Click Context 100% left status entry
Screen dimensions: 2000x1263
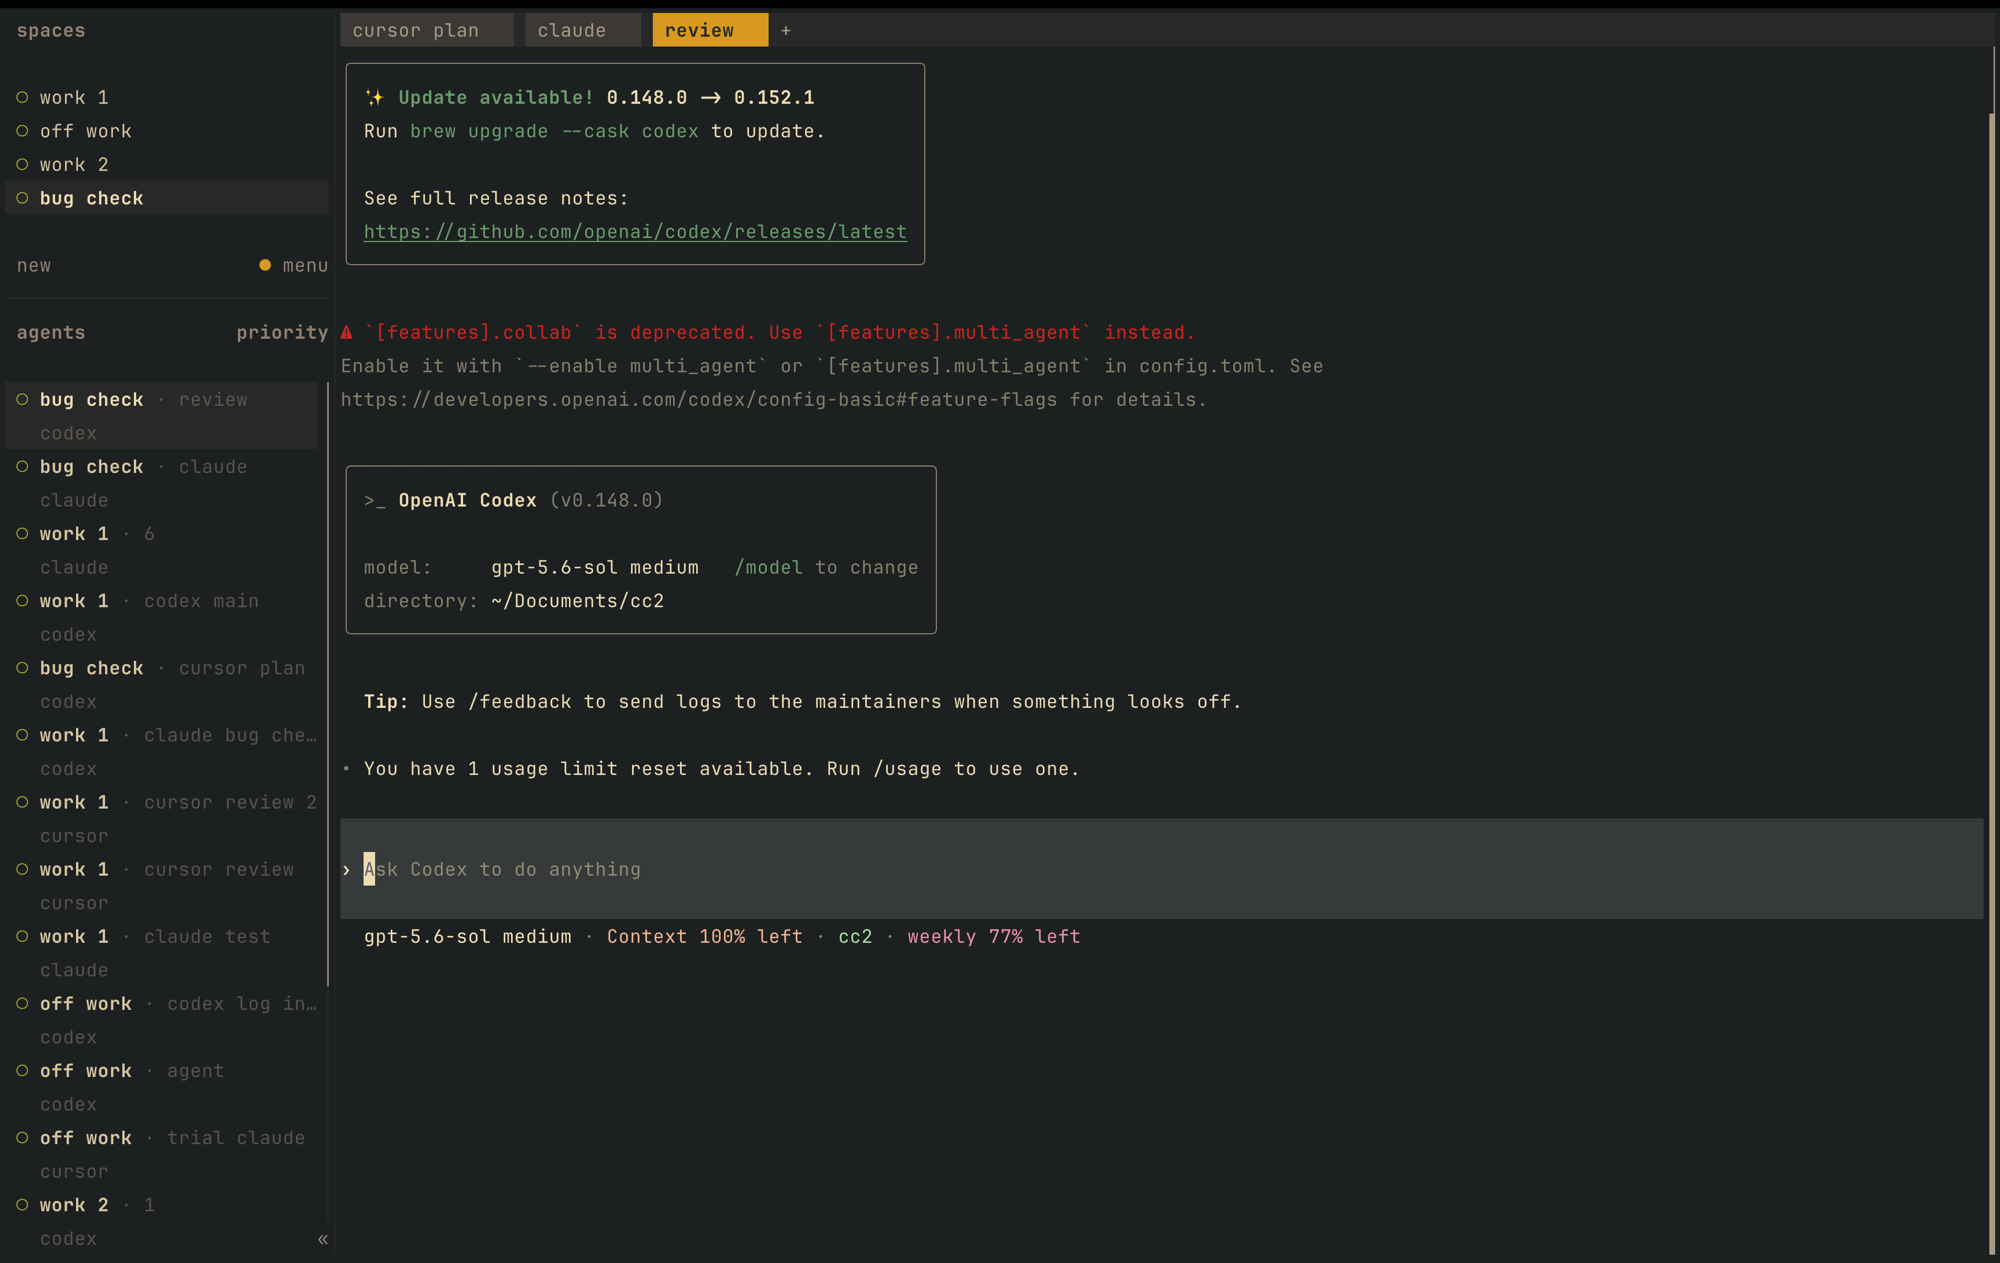pos(705,937)
